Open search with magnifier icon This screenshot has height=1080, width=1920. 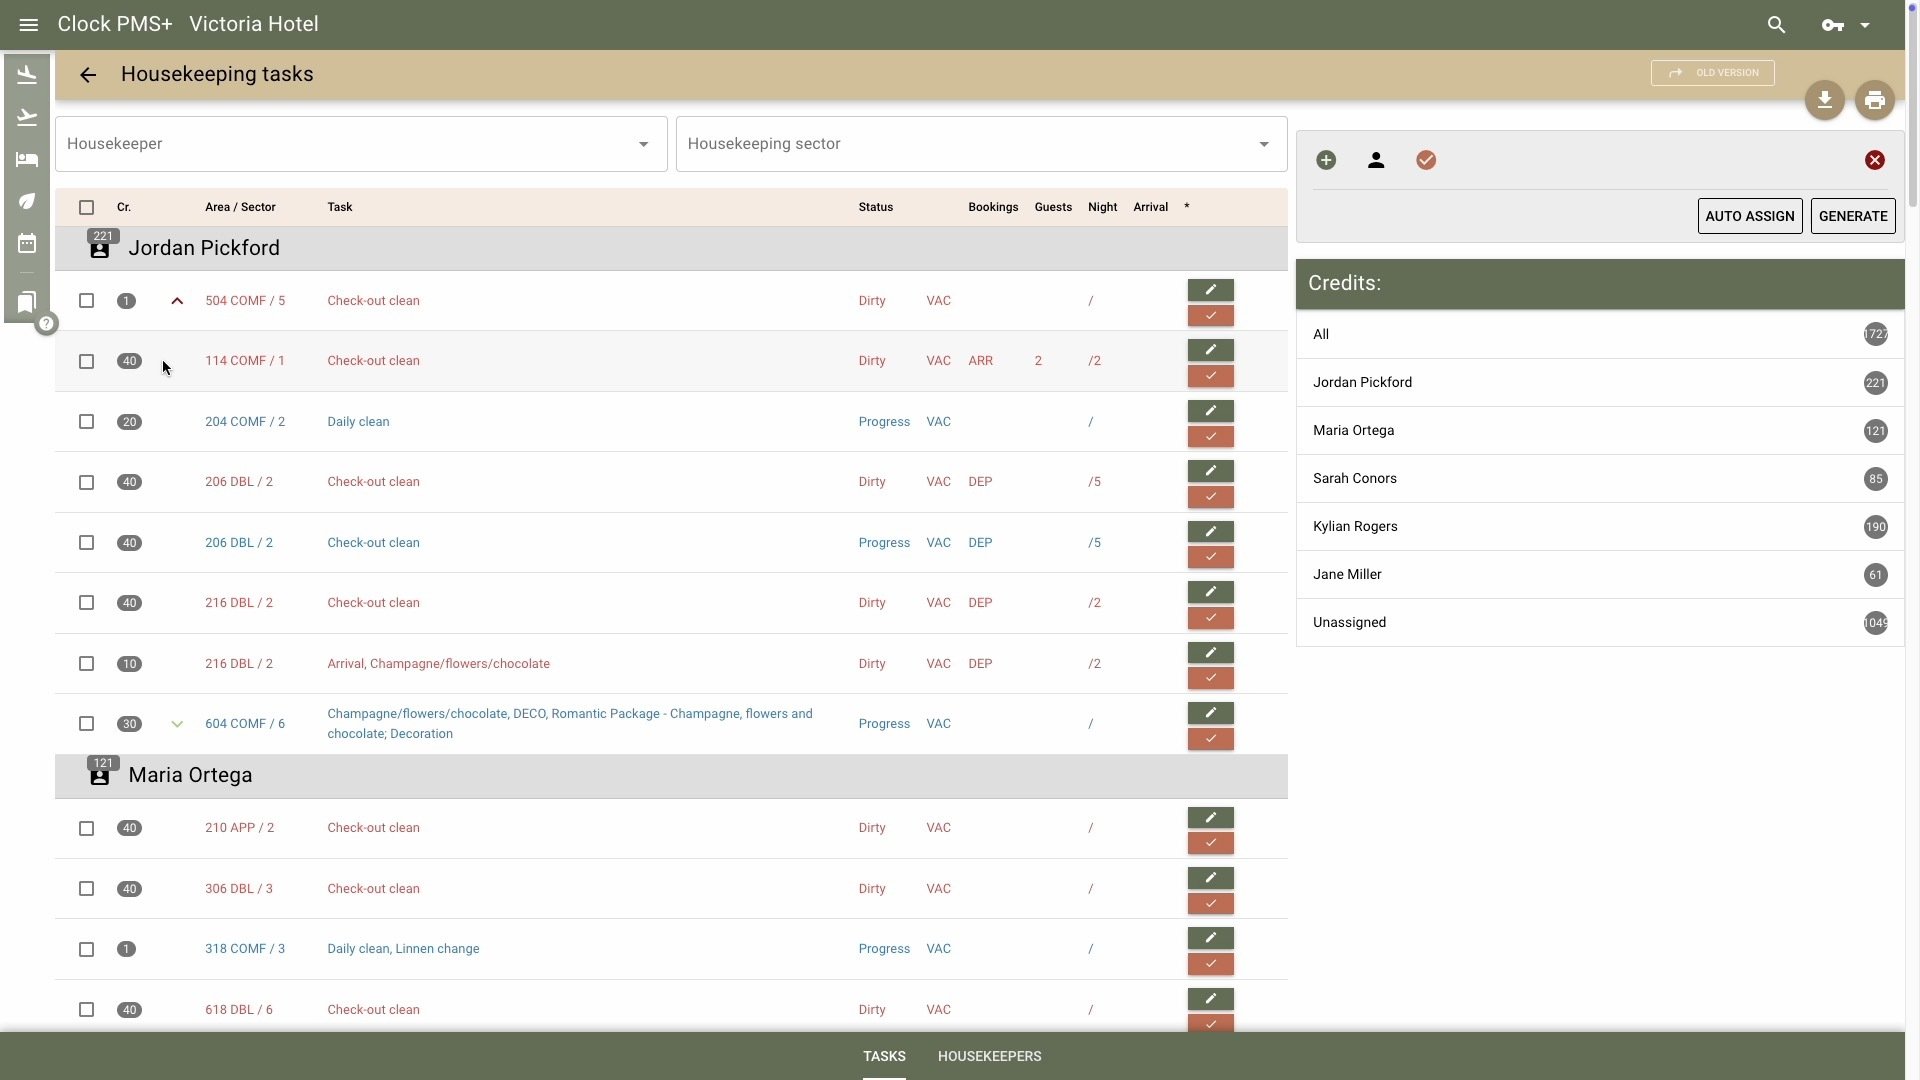1776,25
